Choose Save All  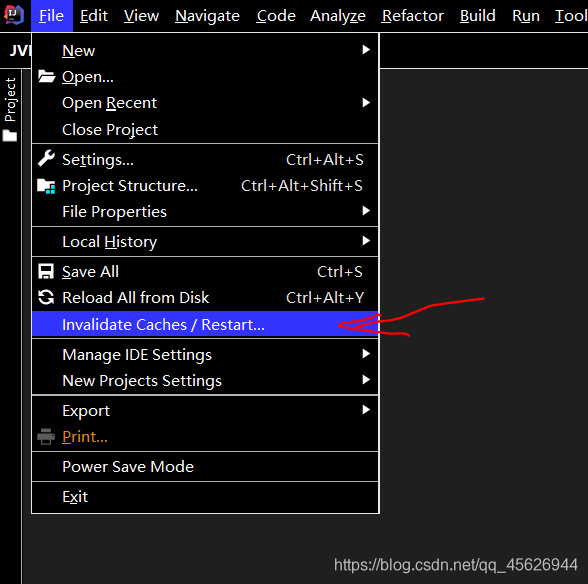[205, 272]
